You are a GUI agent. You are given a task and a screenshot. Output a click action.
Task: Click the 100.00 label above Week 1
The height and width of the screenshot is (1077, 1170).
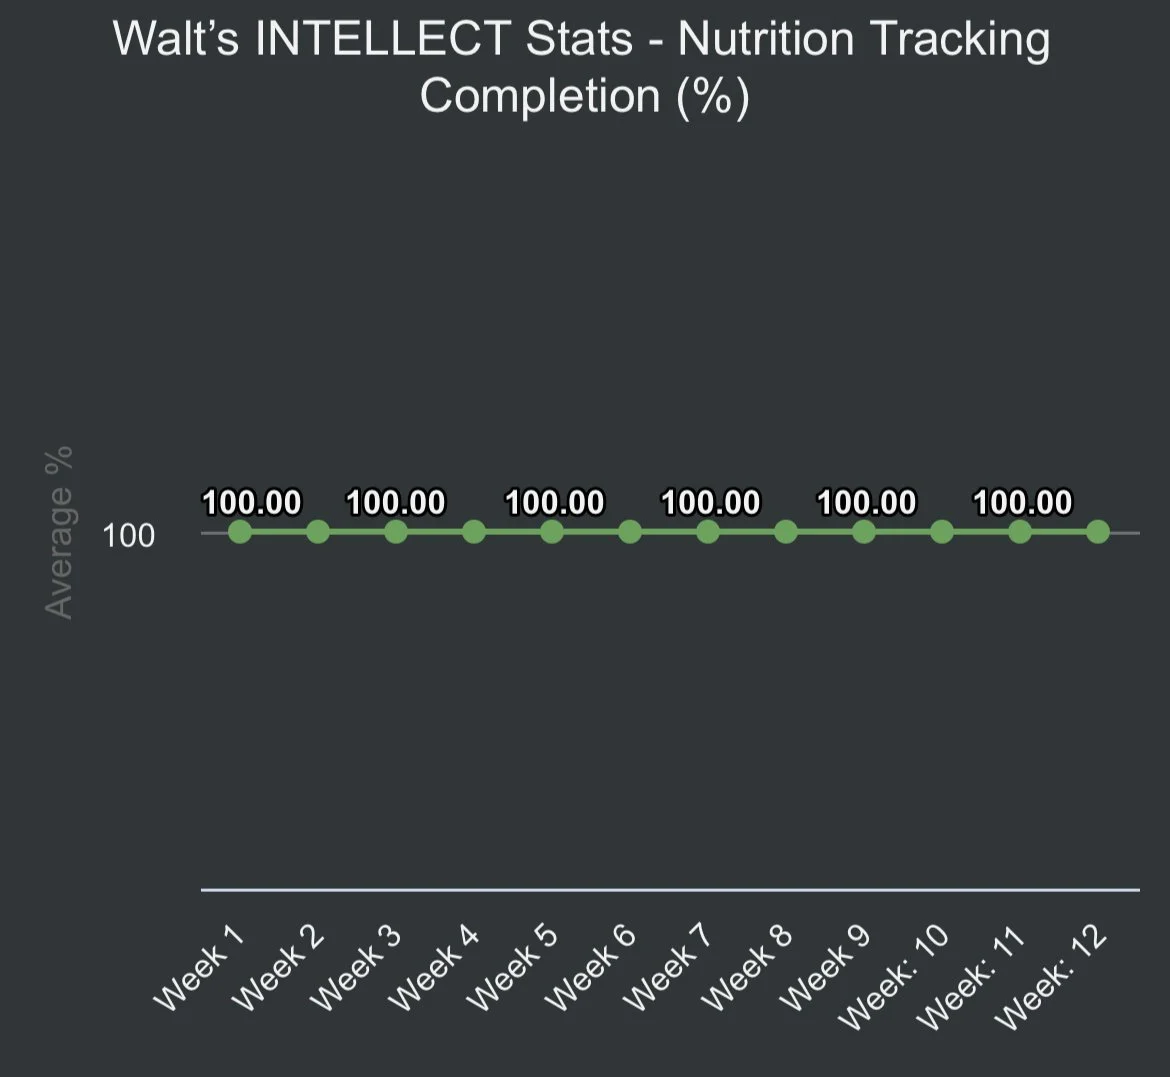click(x=252, y=502)
